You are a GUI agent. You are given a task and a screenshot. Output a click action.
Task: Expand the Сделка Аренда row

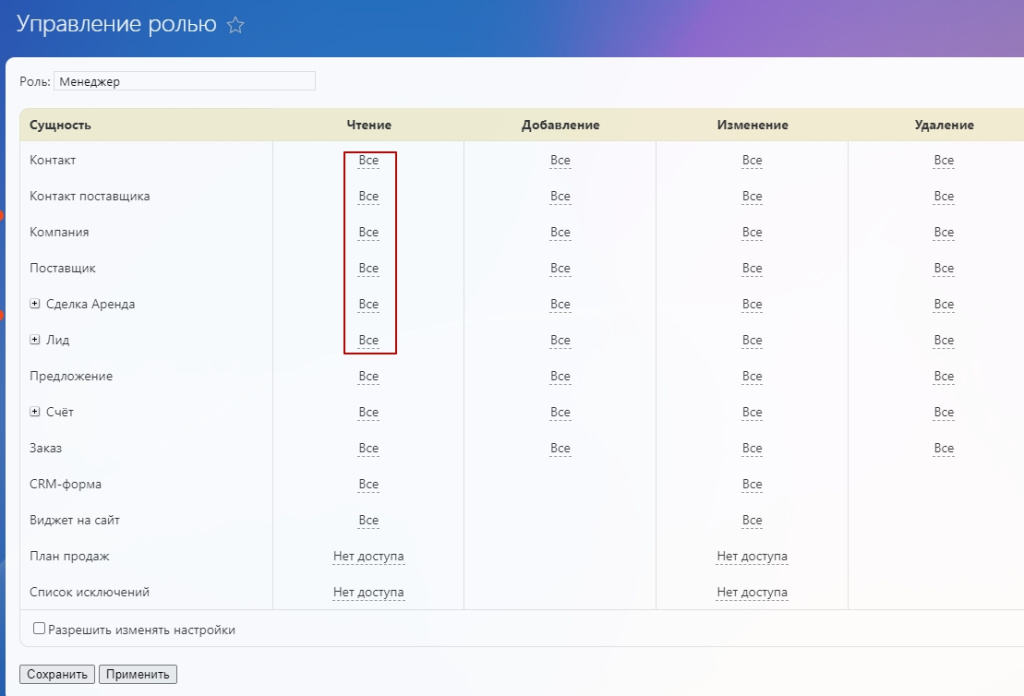tap(35, 304)
